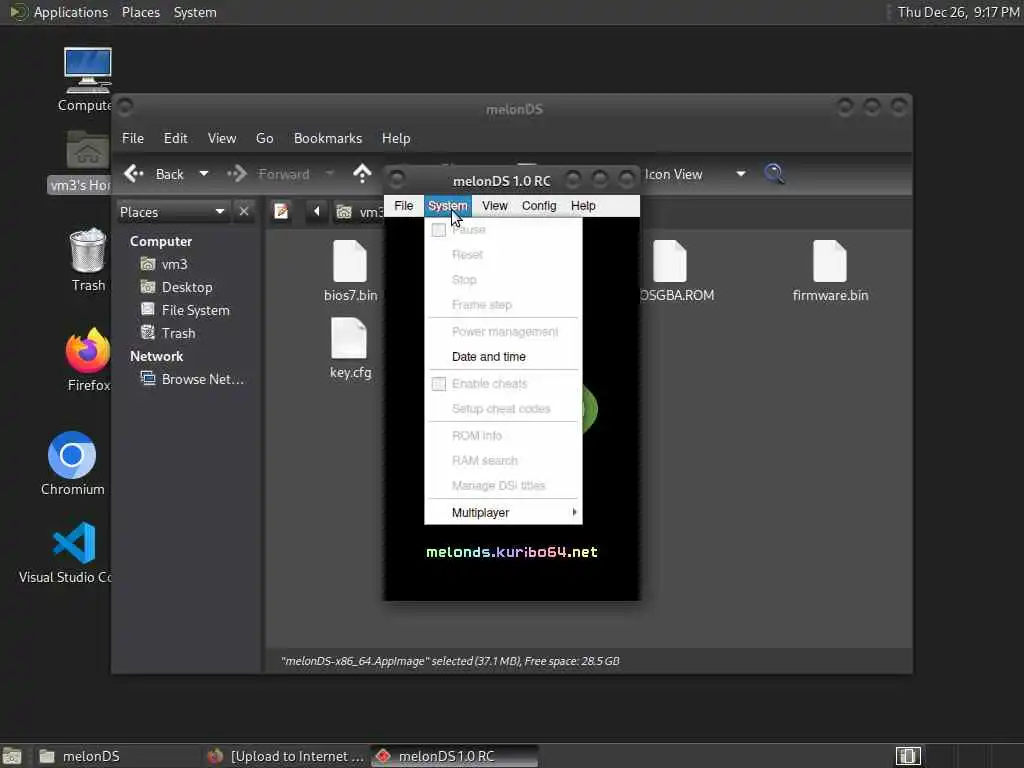1024x768 pixels.
Task: Toggle the location edit pencil icon
Action: point(281,212)
